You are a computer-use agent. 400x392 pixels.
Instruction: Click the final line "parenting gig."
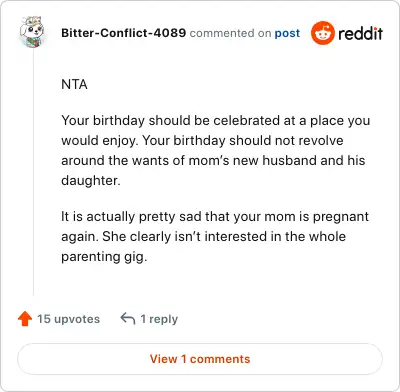point(104,257)
